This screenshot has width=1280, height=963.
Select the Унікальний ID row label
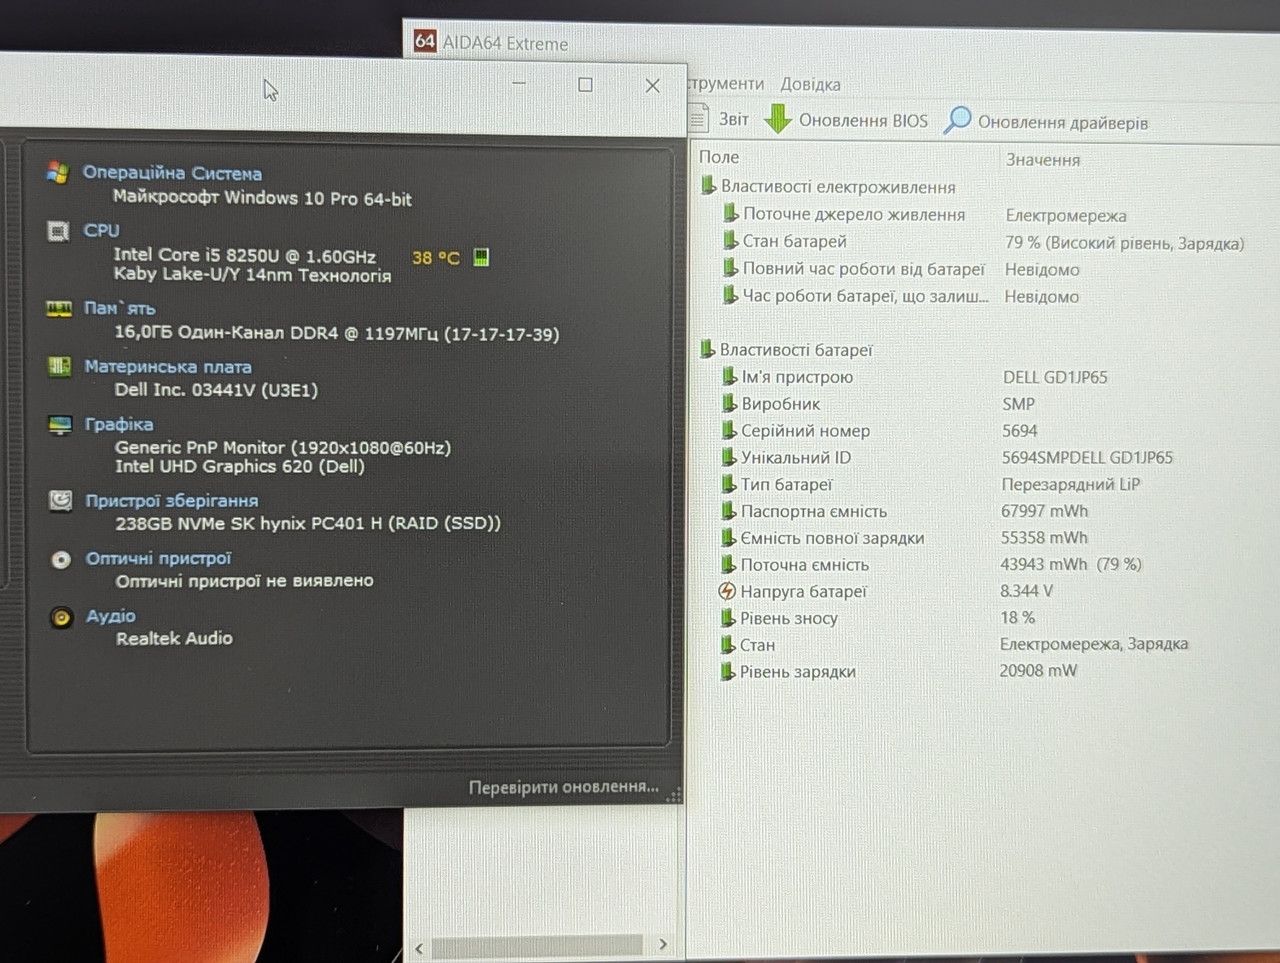[x=796, y=458]
